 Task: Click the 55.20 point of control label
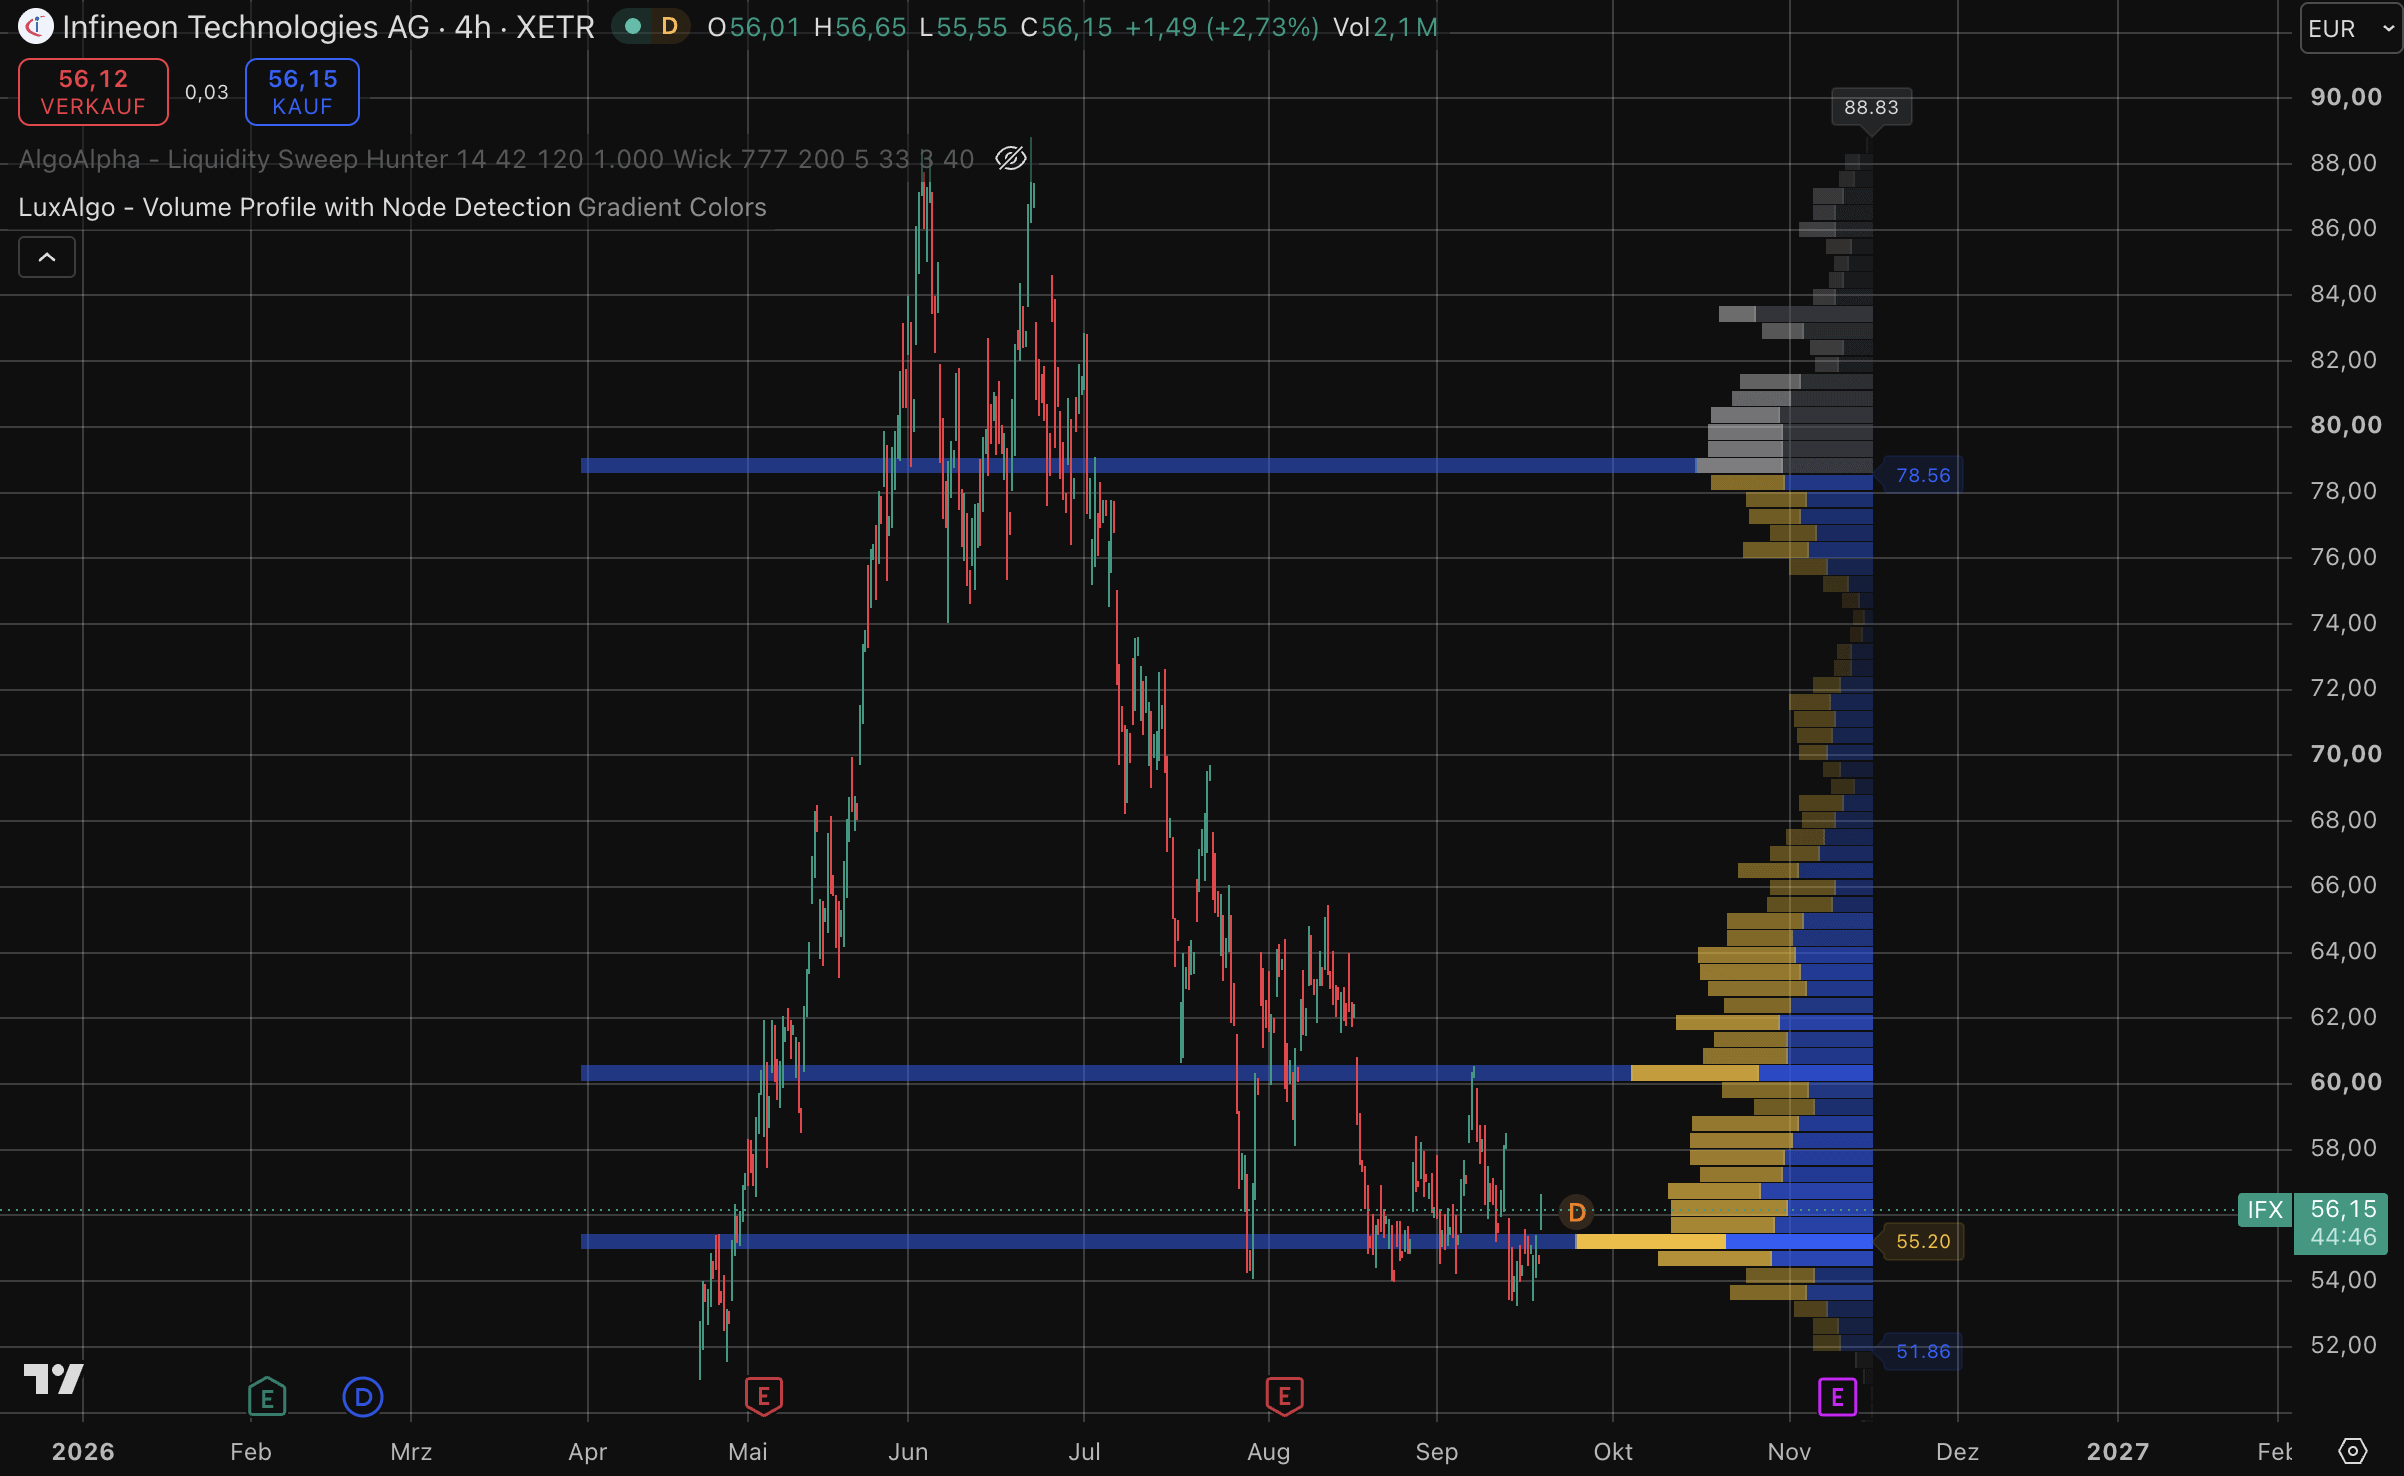tap(1923, 1241)
